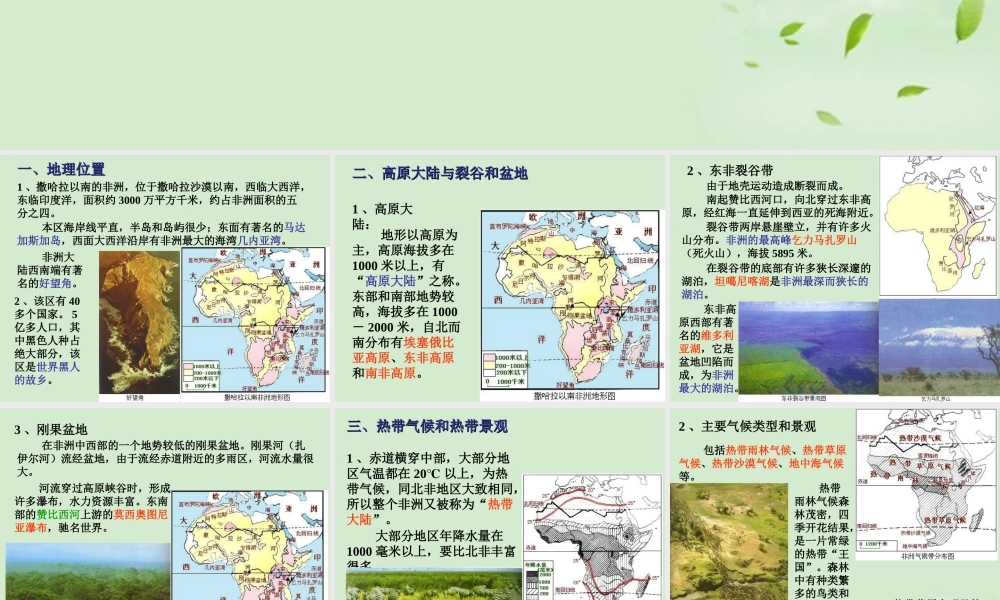Click the red text 东非高原
1000x600 pixels.
click(429, 358)
